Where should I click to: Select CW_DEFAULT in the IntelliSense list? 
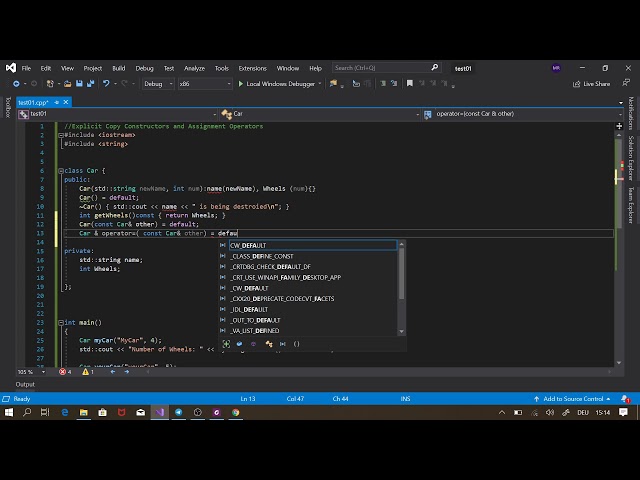tap(313, 245)
